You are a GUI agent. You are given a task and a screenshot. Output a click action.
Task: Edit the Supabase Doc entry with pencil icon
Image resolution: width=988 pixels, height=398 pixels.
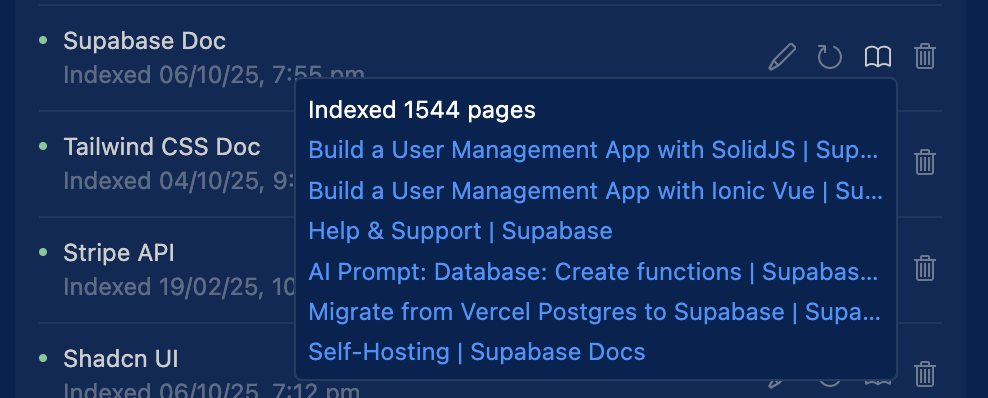click(x=782, y=57)
